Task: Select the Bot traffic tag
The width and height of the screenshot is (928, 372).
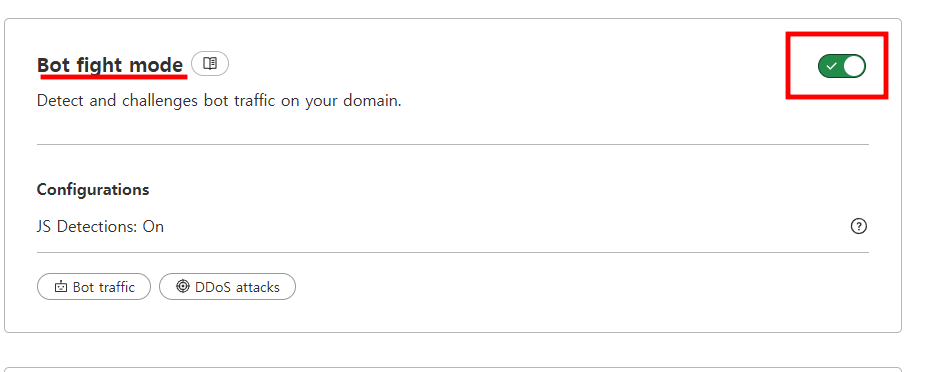Action: (x=94, y=287)
